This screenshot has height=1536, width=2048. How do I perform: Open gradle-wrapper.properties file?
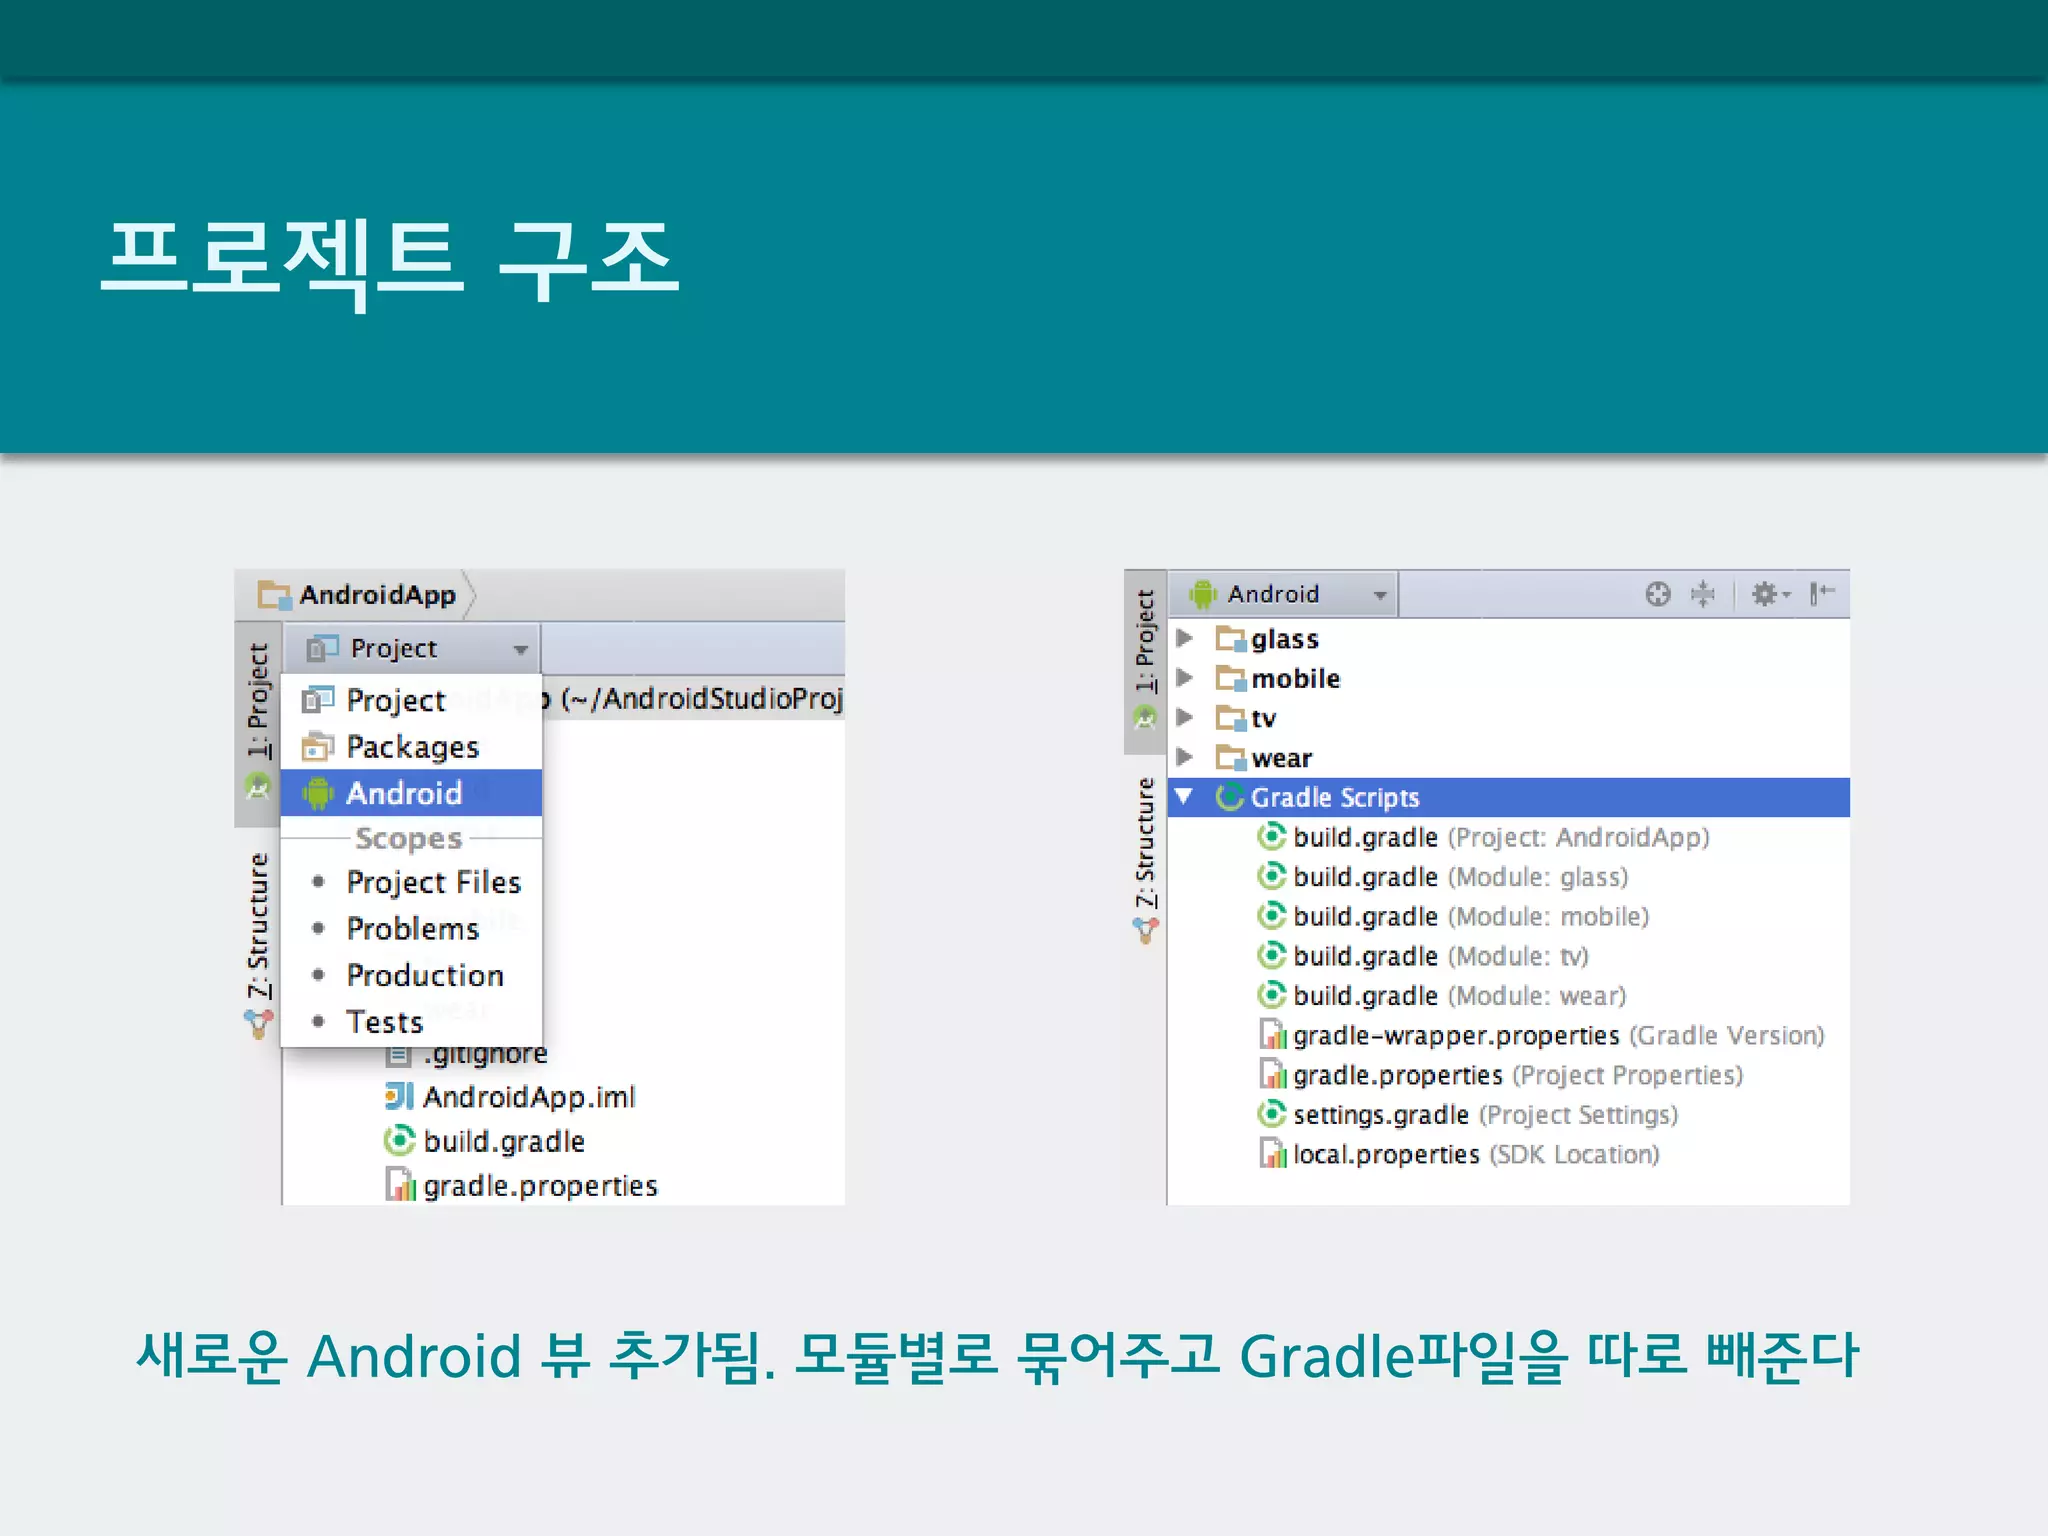point(1542,1035)
